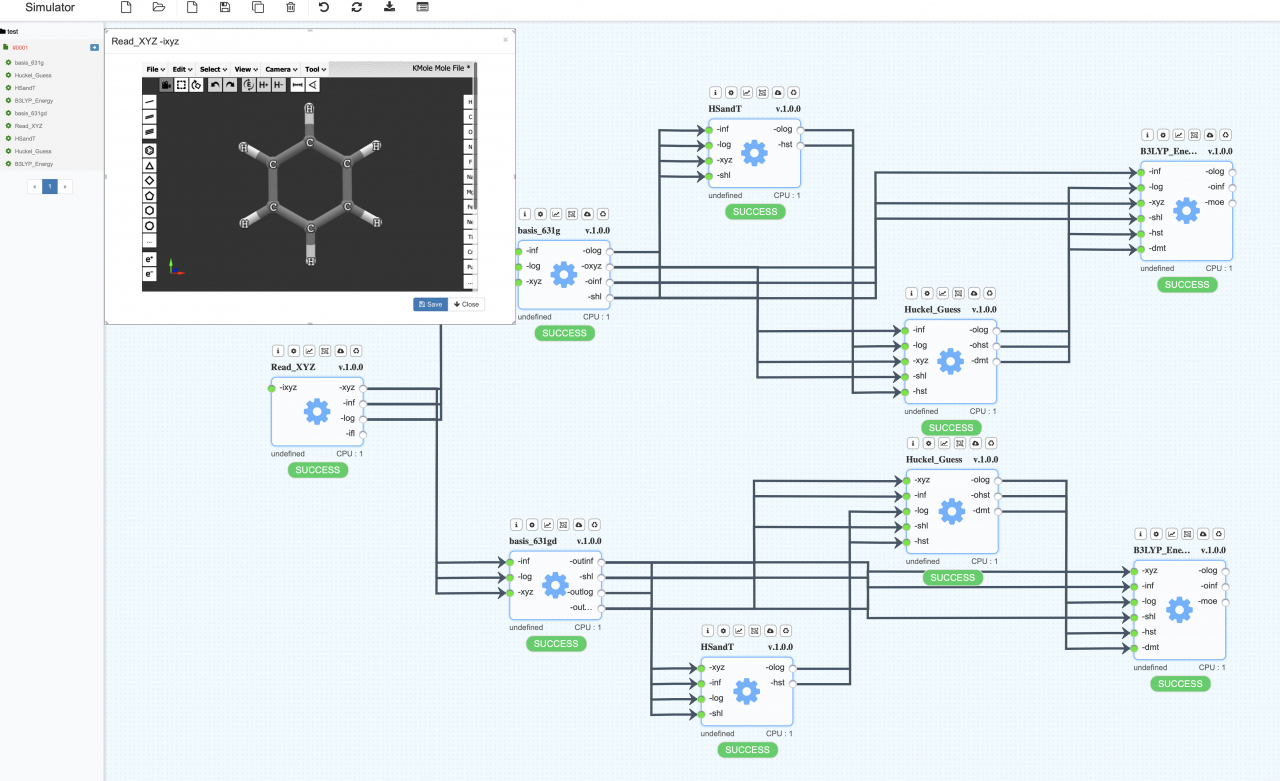This screenshot has height=781, width=1280.
Task: Select the triple bond tool
Action: 150,131
